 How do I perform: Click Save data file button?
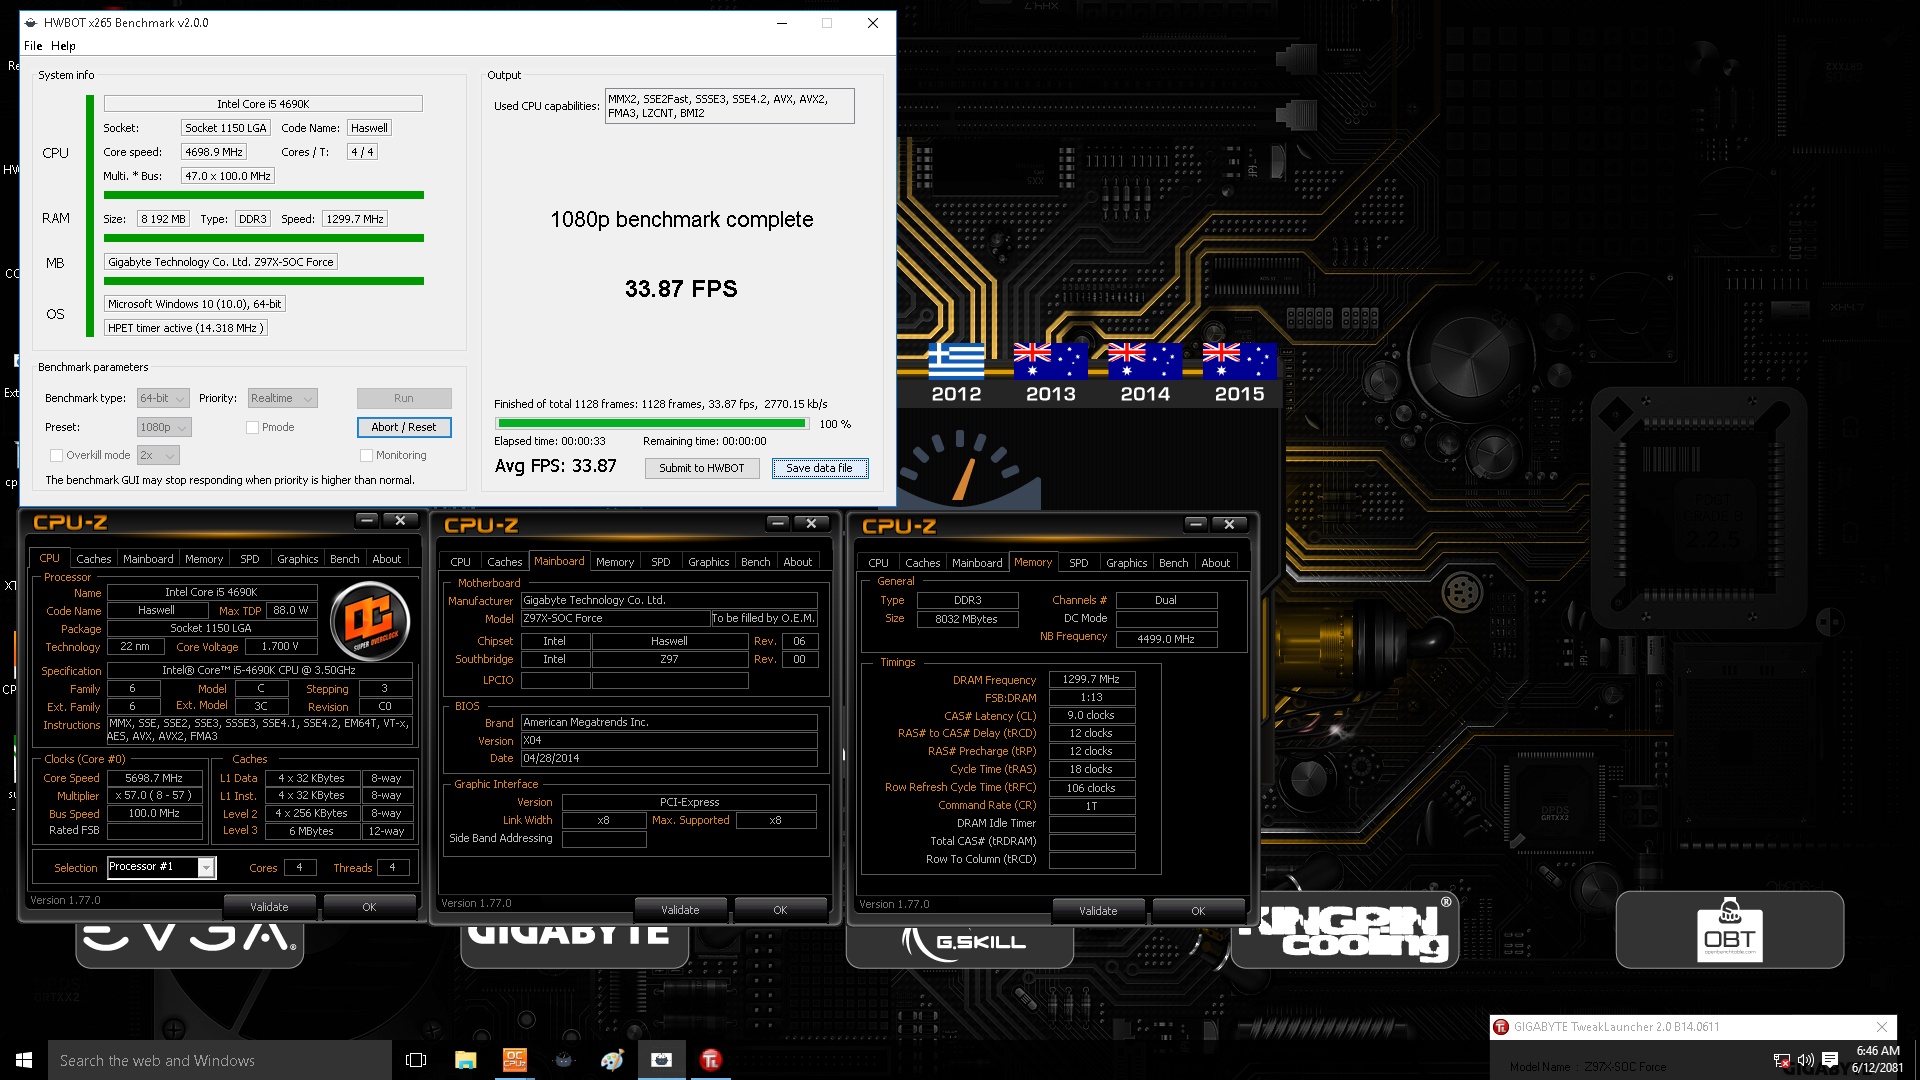820,469
